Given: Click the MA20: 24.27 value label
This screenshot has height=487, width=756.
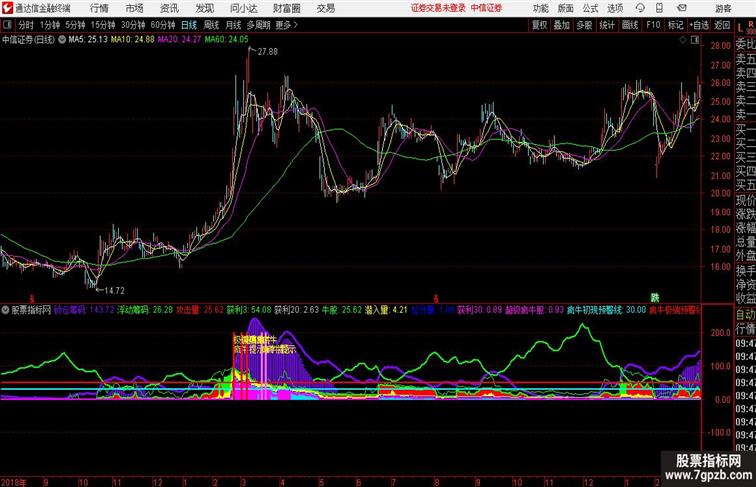Looking at the screenshot, I should pos(179,40).
